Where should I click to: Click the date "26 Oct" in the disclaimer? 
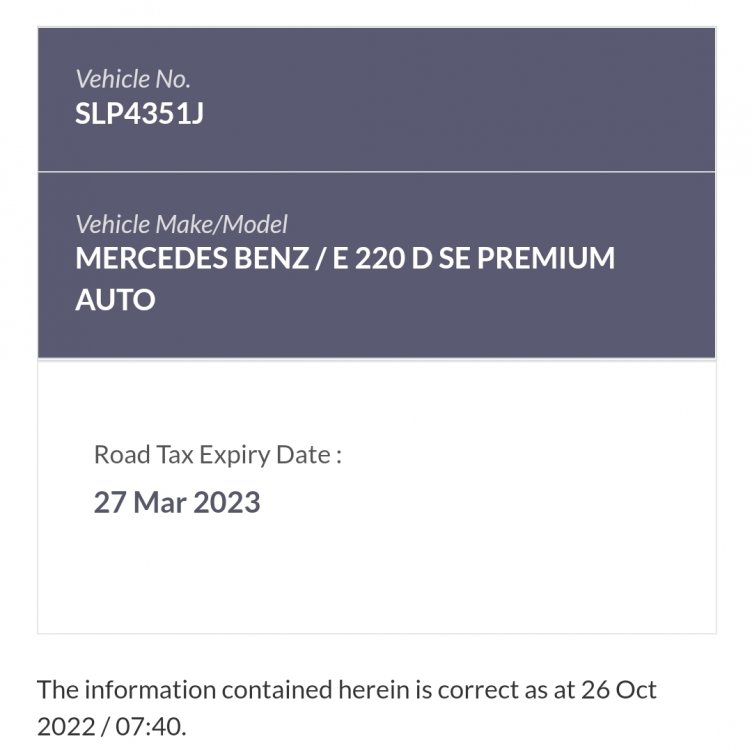click(x=620, y=690)
